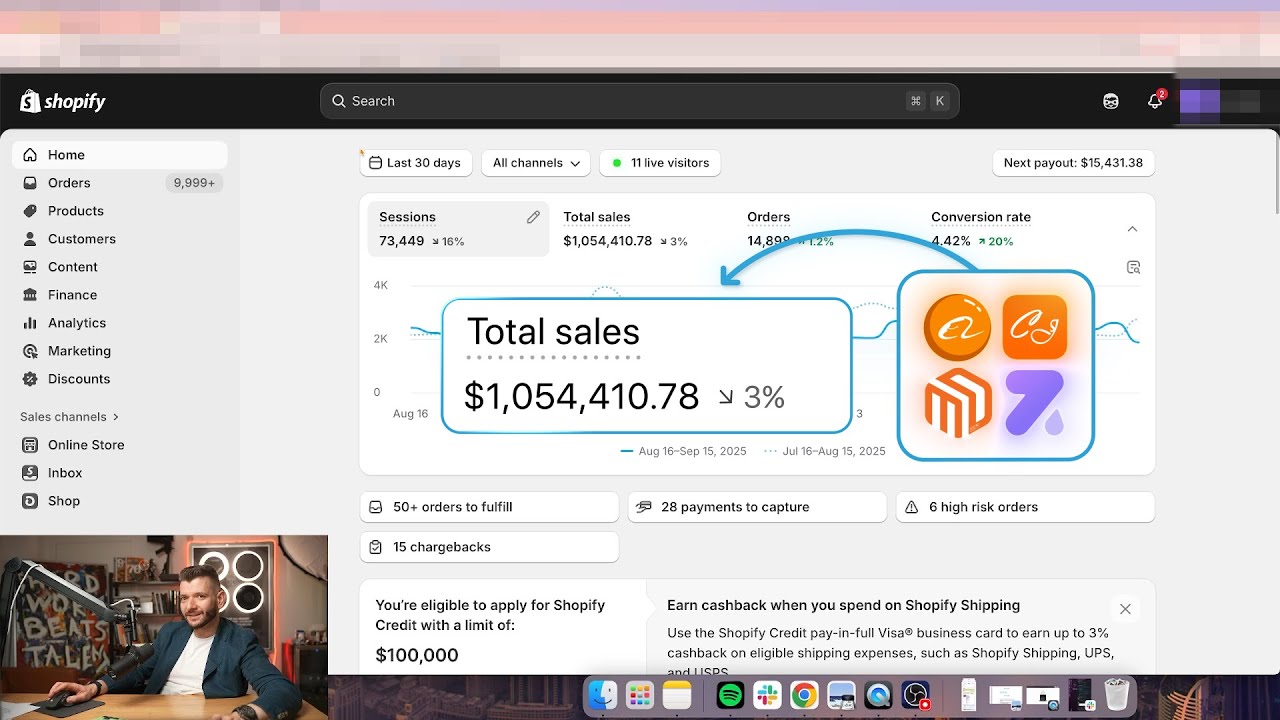Viewport: 1280px width, 720px height.
Task: Open Online Store sales channel
Action: 120,445
